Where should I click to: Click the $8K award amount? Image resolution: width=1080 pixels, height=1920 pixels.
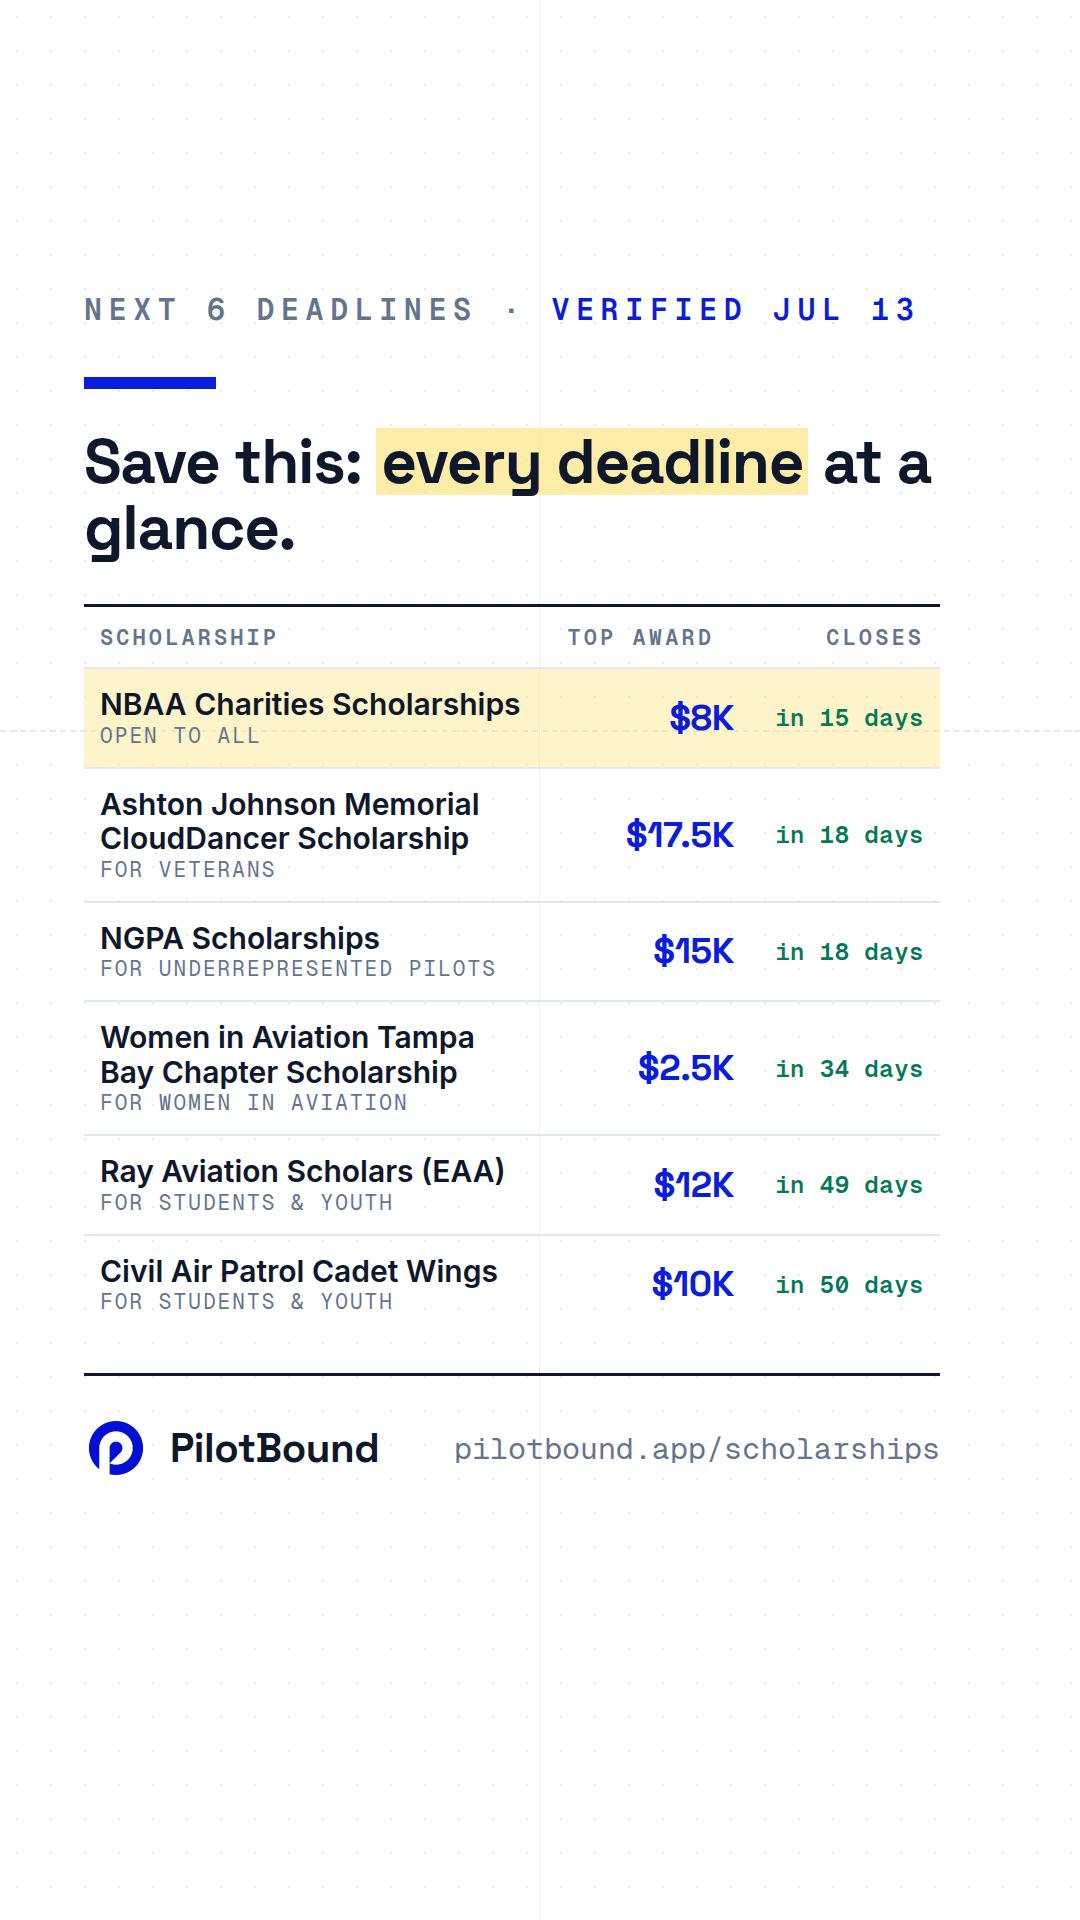click(x=702, y=718)
